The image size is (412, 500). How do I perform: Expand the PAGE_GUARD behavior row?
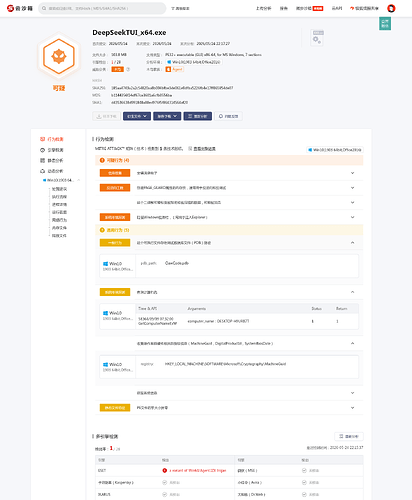[352, 188]
